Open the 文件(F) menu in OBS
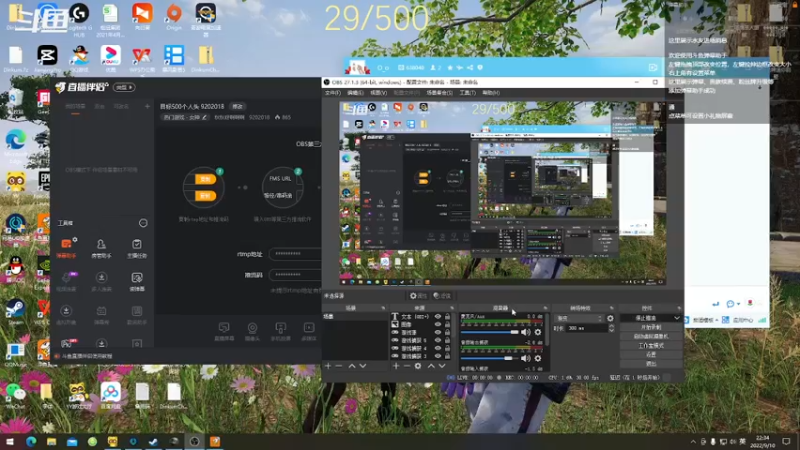Image resolution: width=800 pixels, height=450 pixels. [x=333, y=93]
